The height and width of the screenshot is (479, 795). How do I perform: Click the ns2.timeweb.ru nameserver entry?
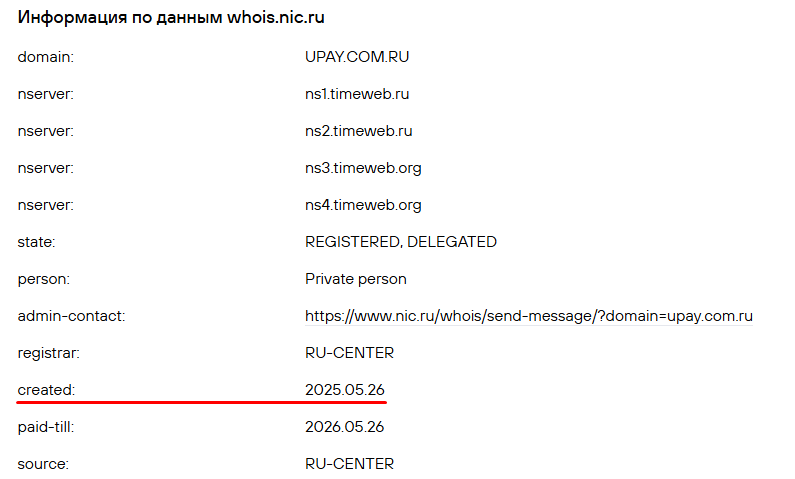(358, 131)
